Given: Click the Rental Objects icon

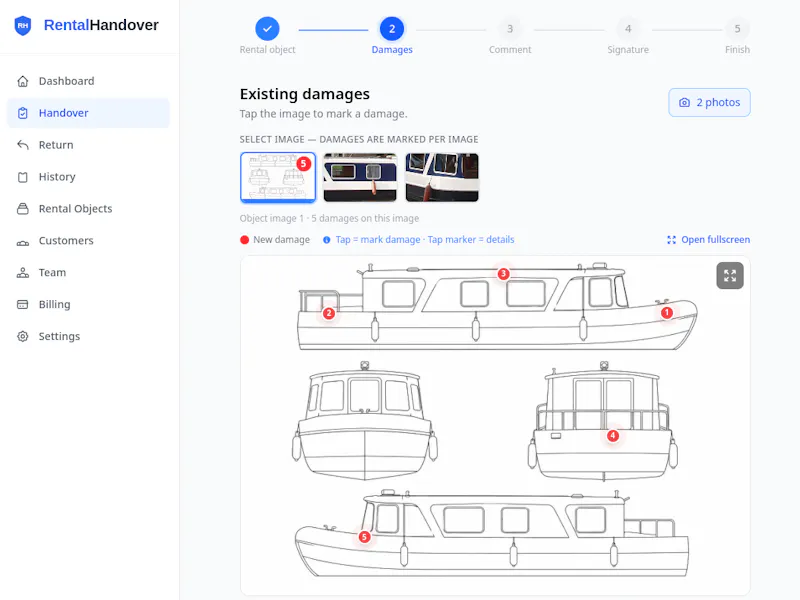Looking at the screenshot, I should [x=23, y=209].
